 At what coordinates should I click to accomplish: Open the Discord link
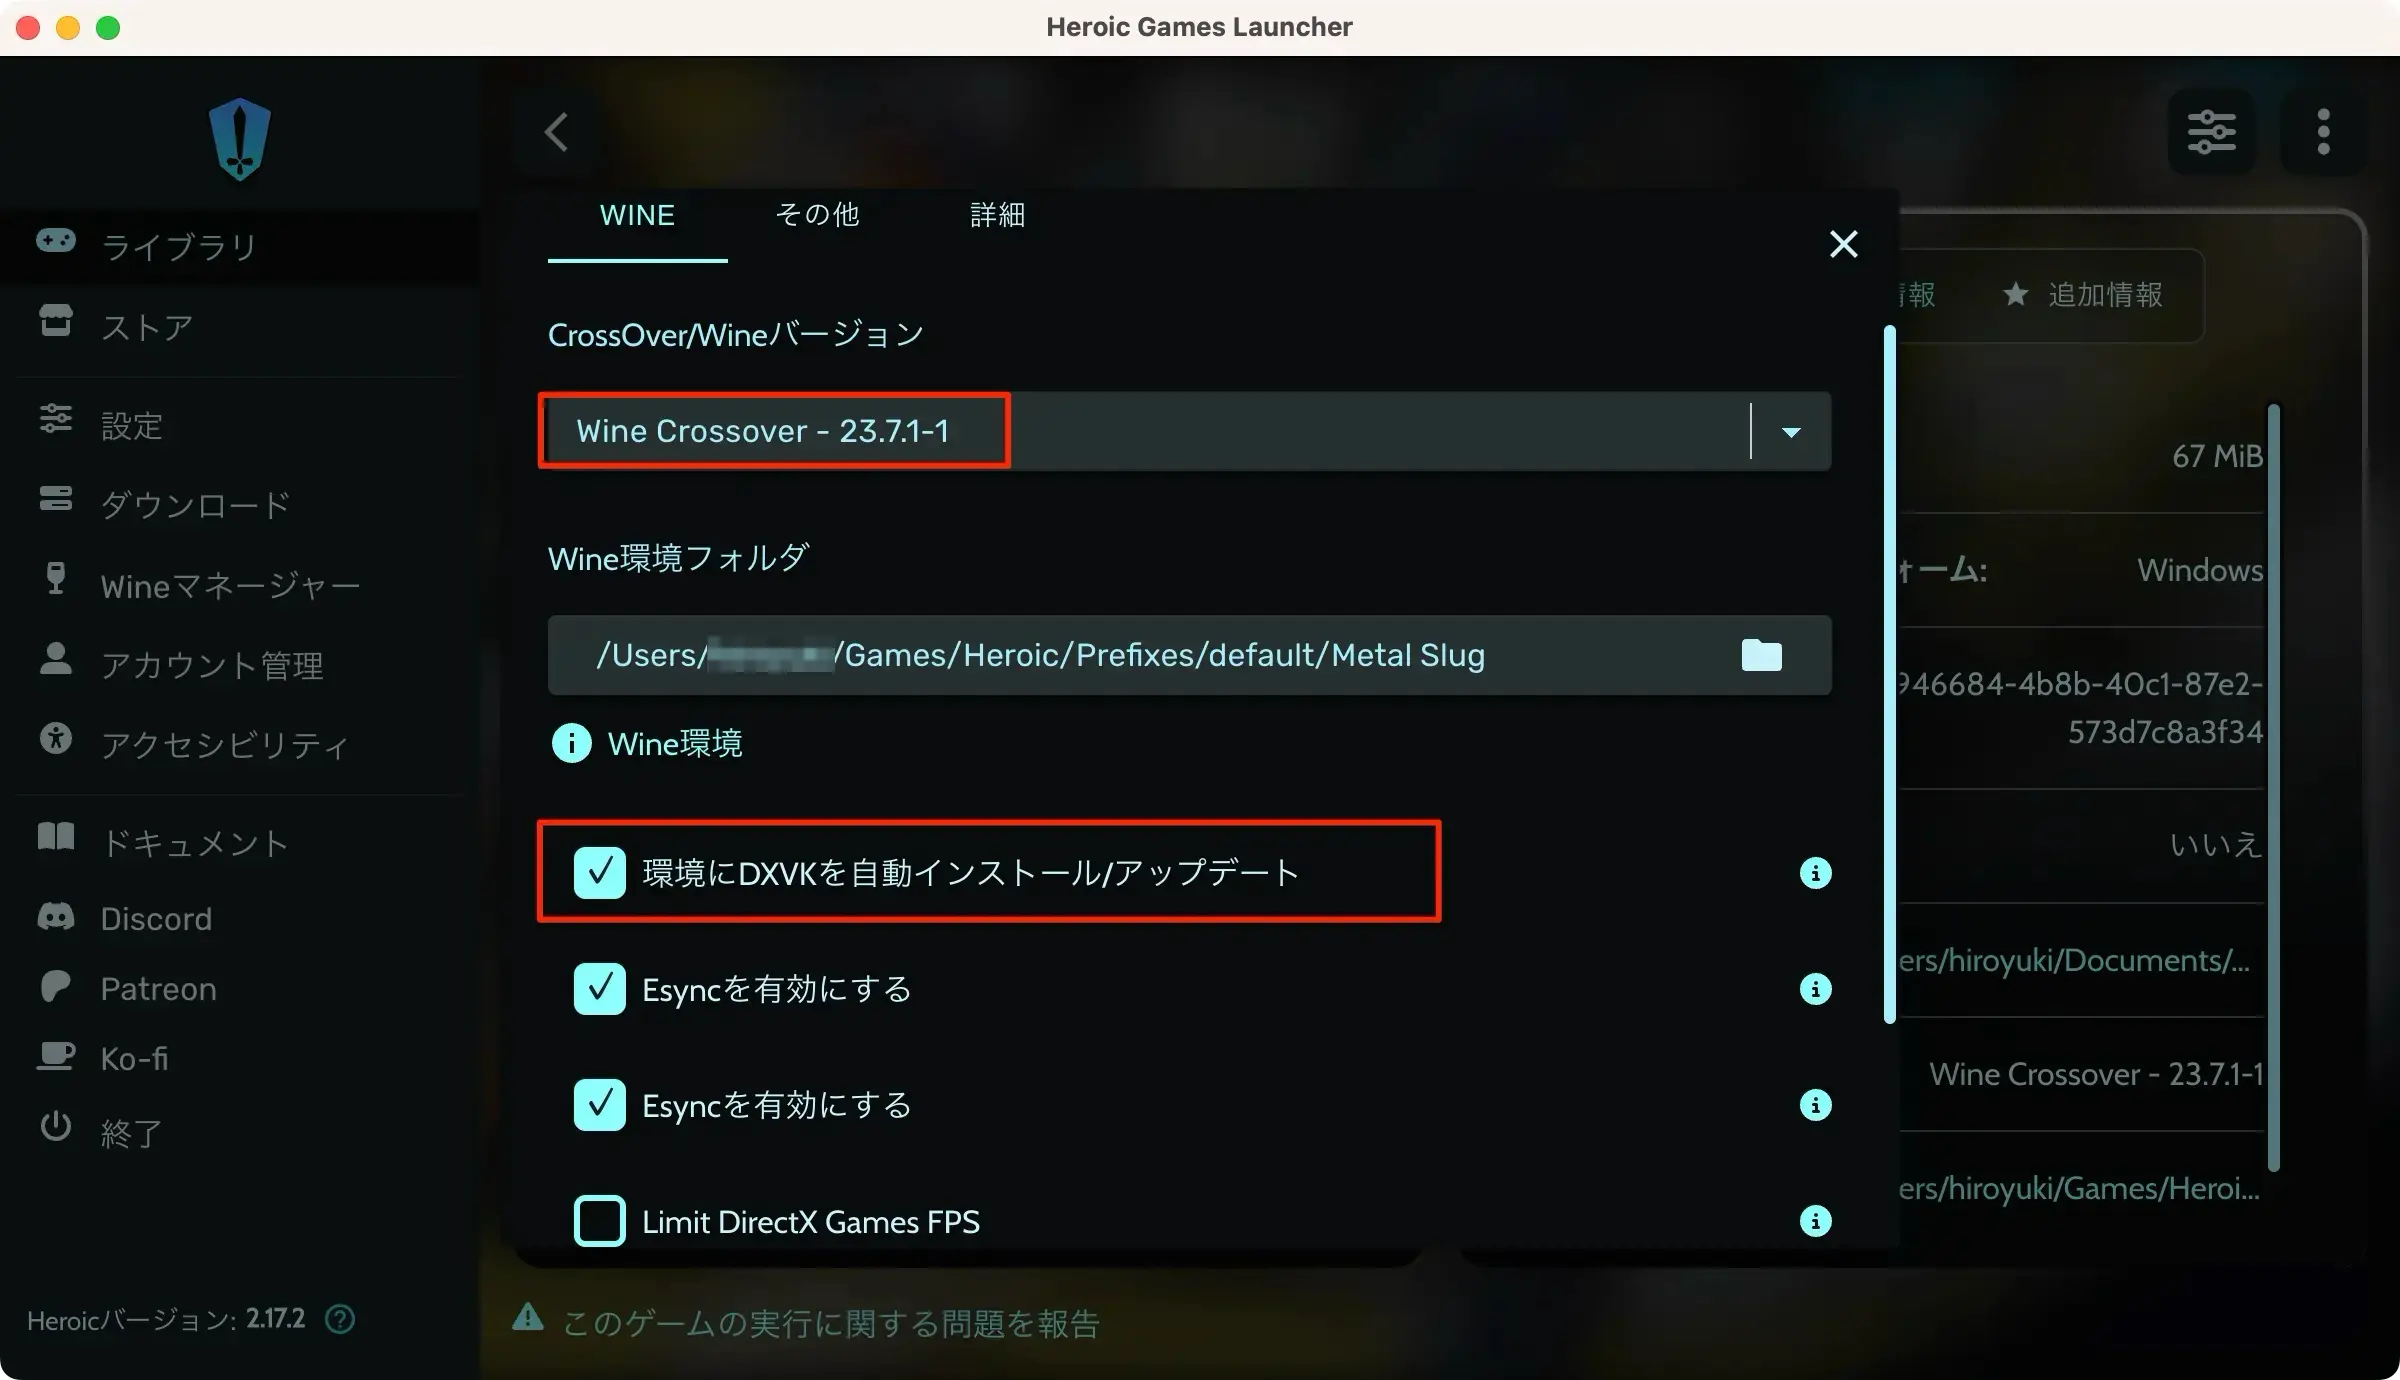240,918
